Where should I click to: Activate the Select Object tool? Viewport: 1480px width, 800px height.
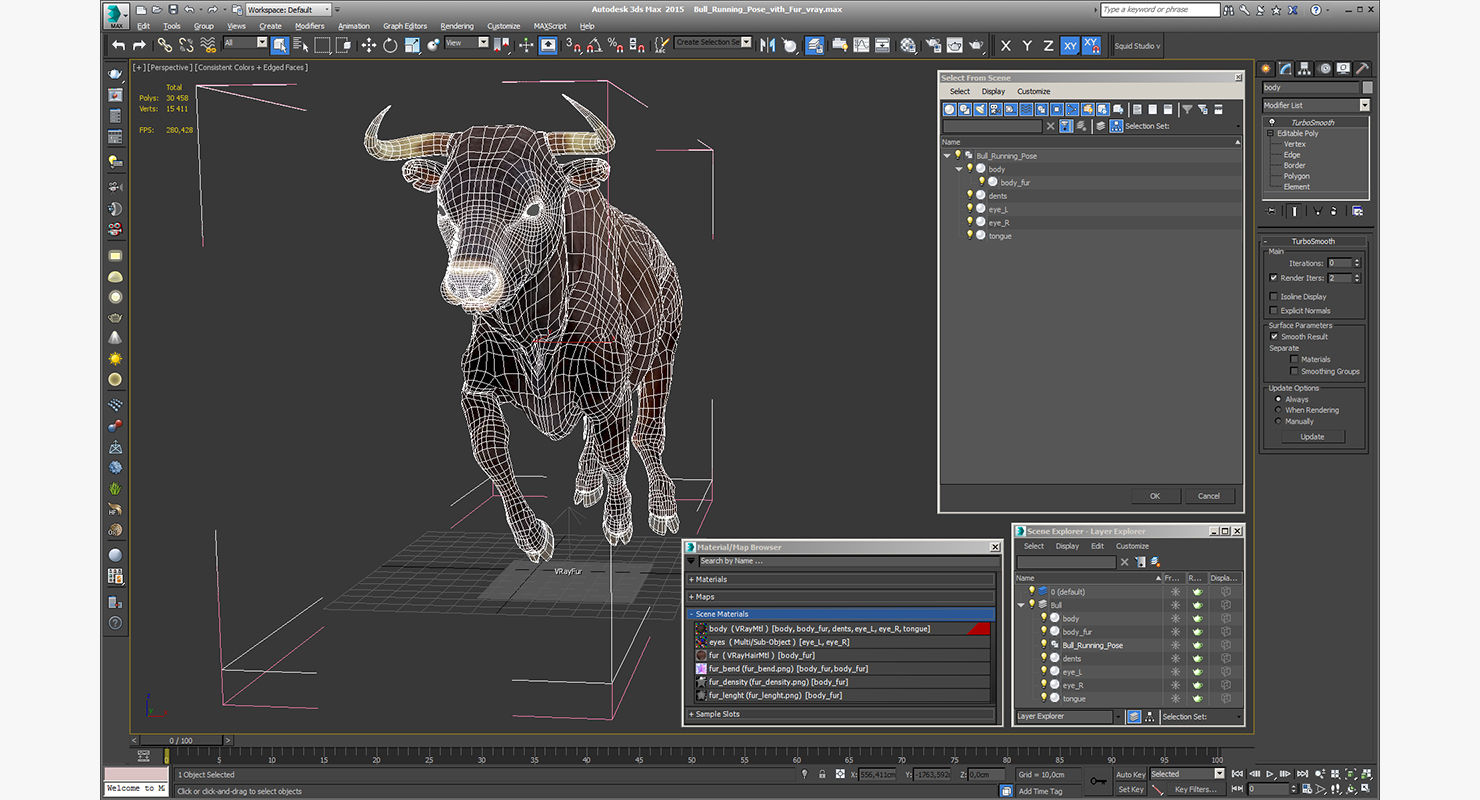[x=280, y=45]
